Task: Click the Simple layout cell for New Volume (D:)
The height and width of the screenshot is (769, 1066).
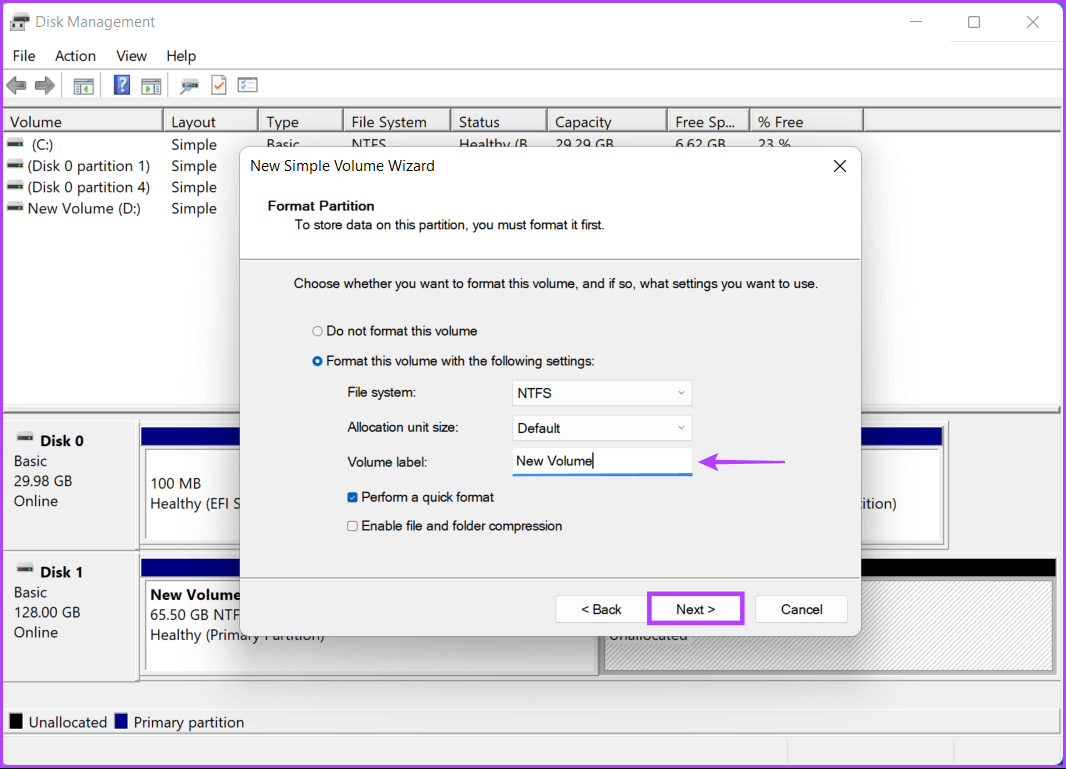Action: click(194, 208)
